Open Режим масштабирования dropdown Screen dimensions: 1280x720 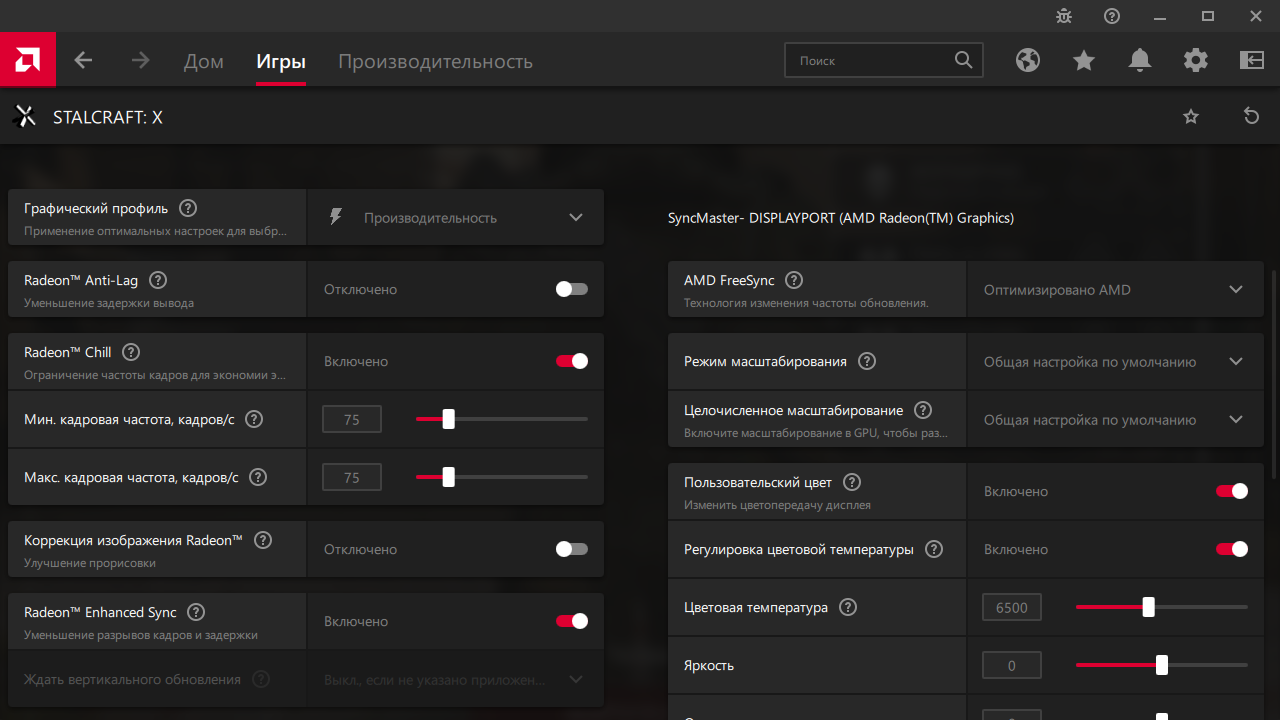[x=1116, y=361]
